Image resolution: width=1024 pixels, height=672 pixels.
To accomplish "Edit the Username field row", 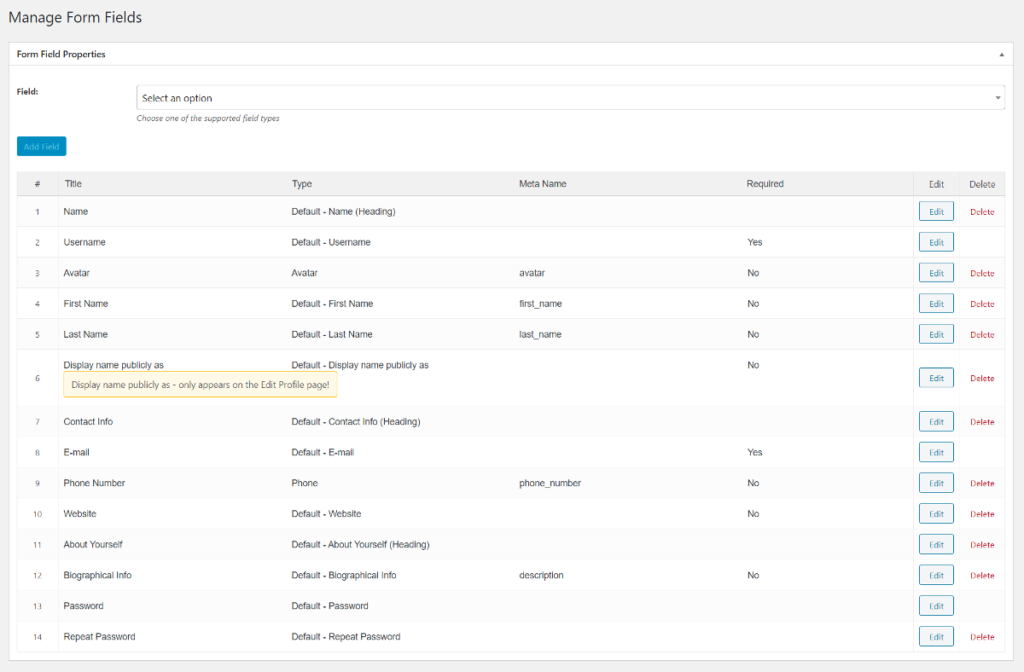I will pos(936,242).
